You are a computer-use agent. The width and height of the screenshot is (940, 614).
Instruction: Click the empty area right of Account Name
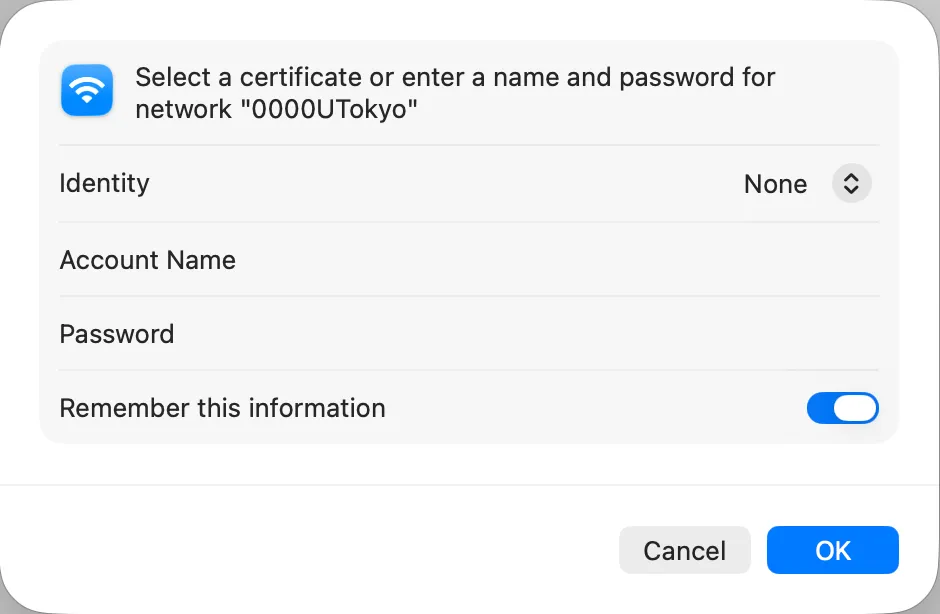tap(558, 260)
